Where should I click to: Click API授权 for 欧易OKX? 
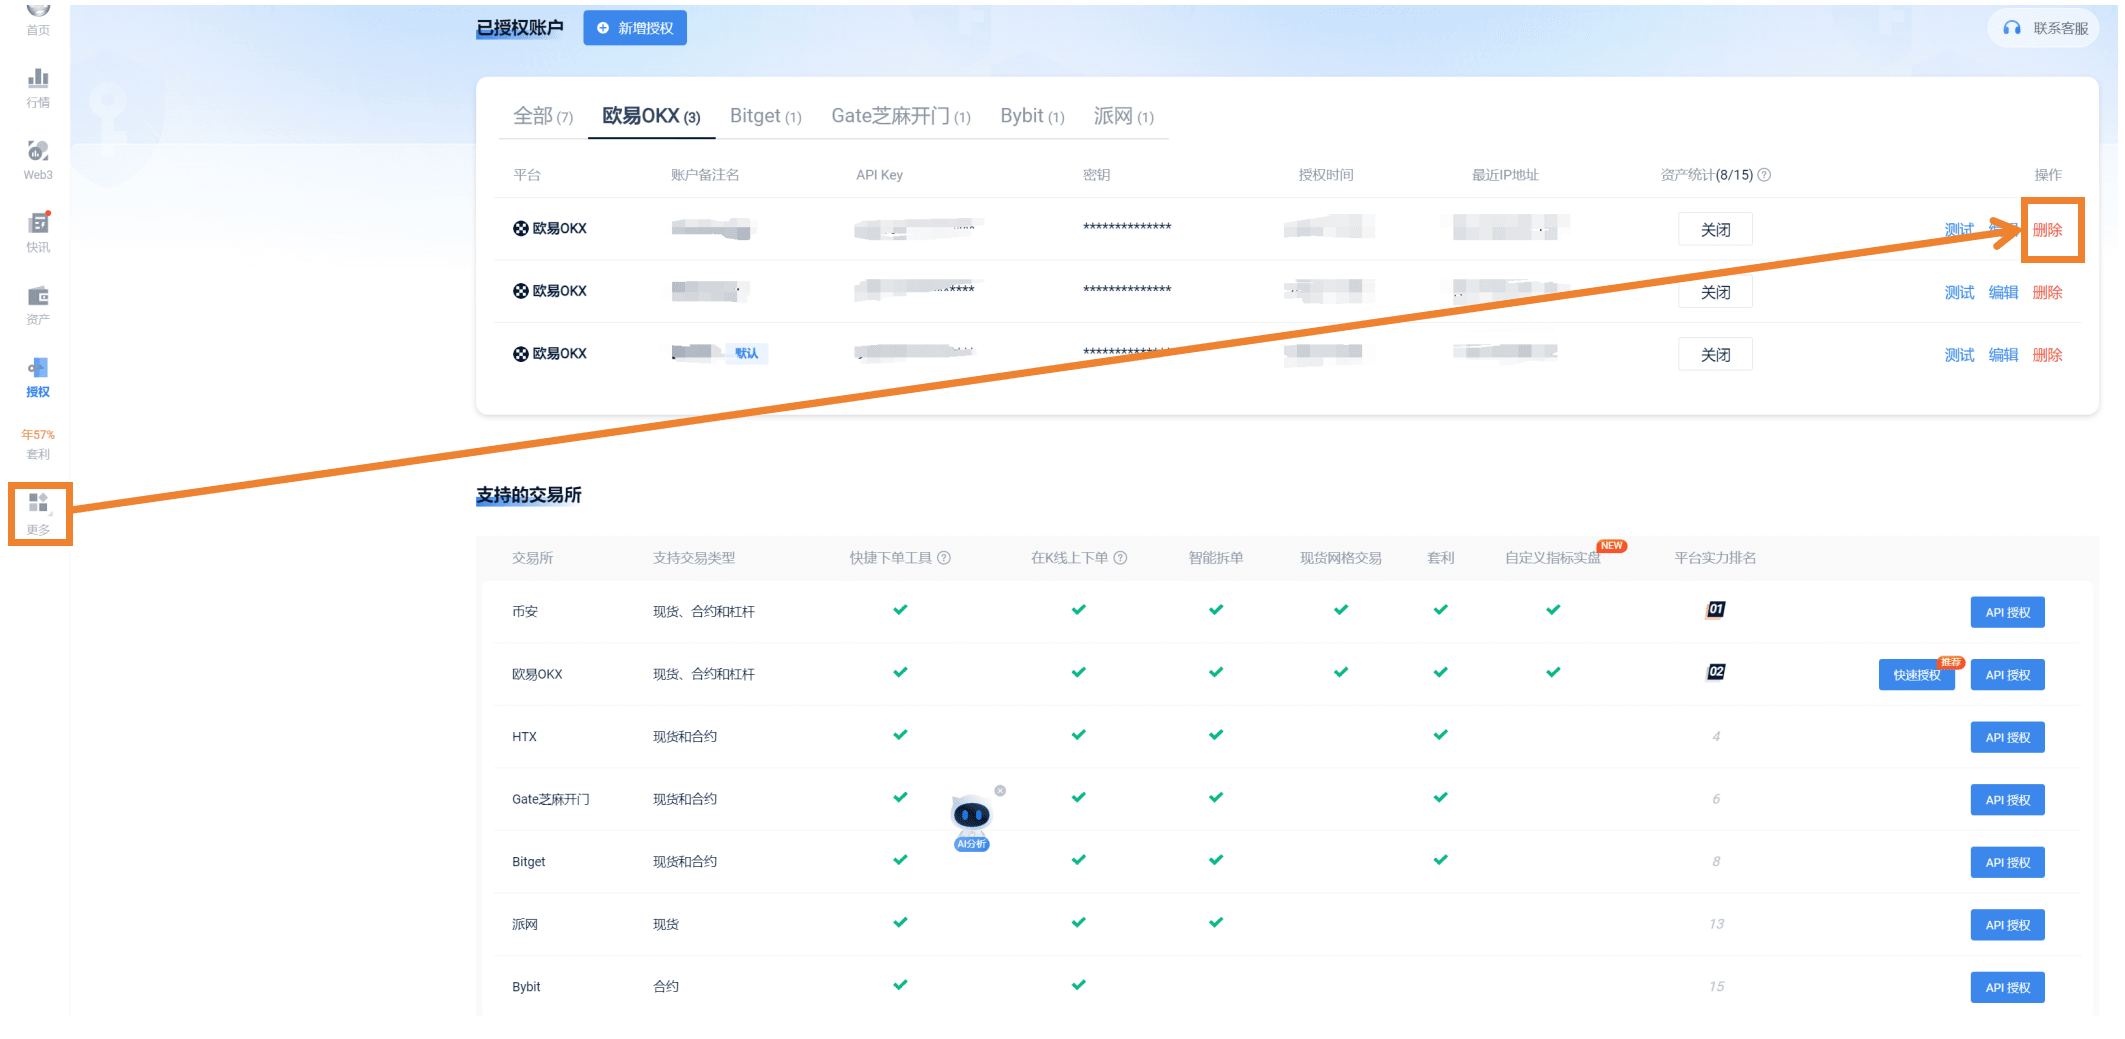click(x=2007, y=675)
